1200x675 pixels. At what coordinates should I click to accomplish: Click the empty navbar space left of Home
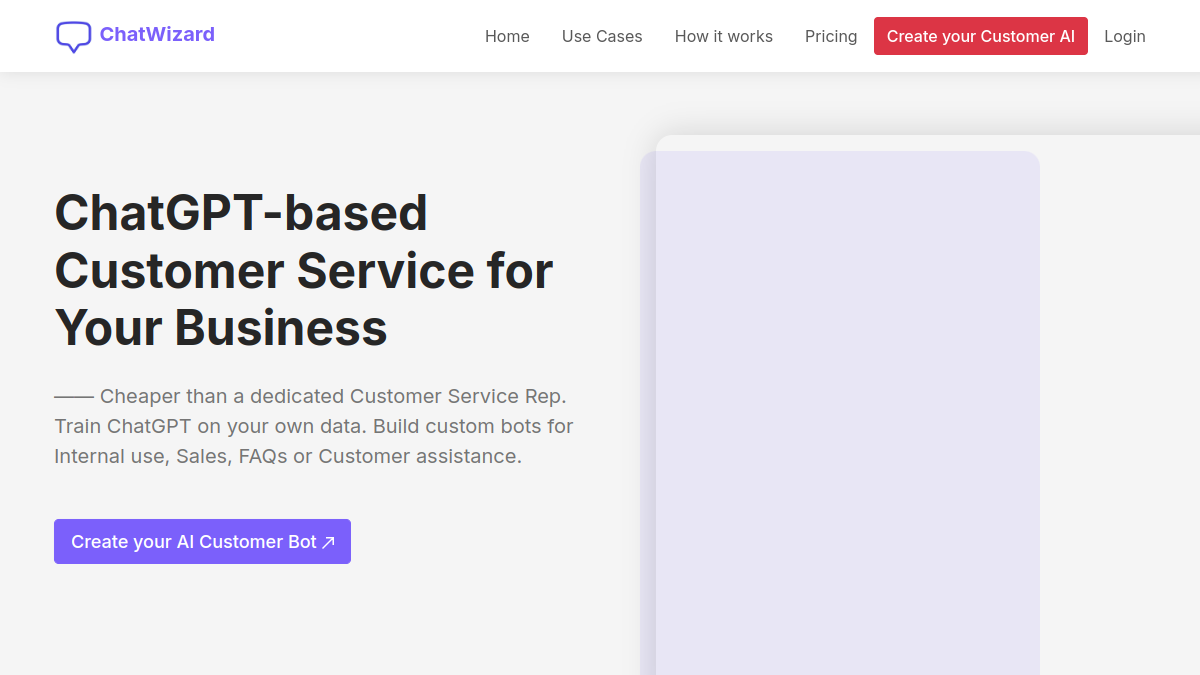click(350, 36)
